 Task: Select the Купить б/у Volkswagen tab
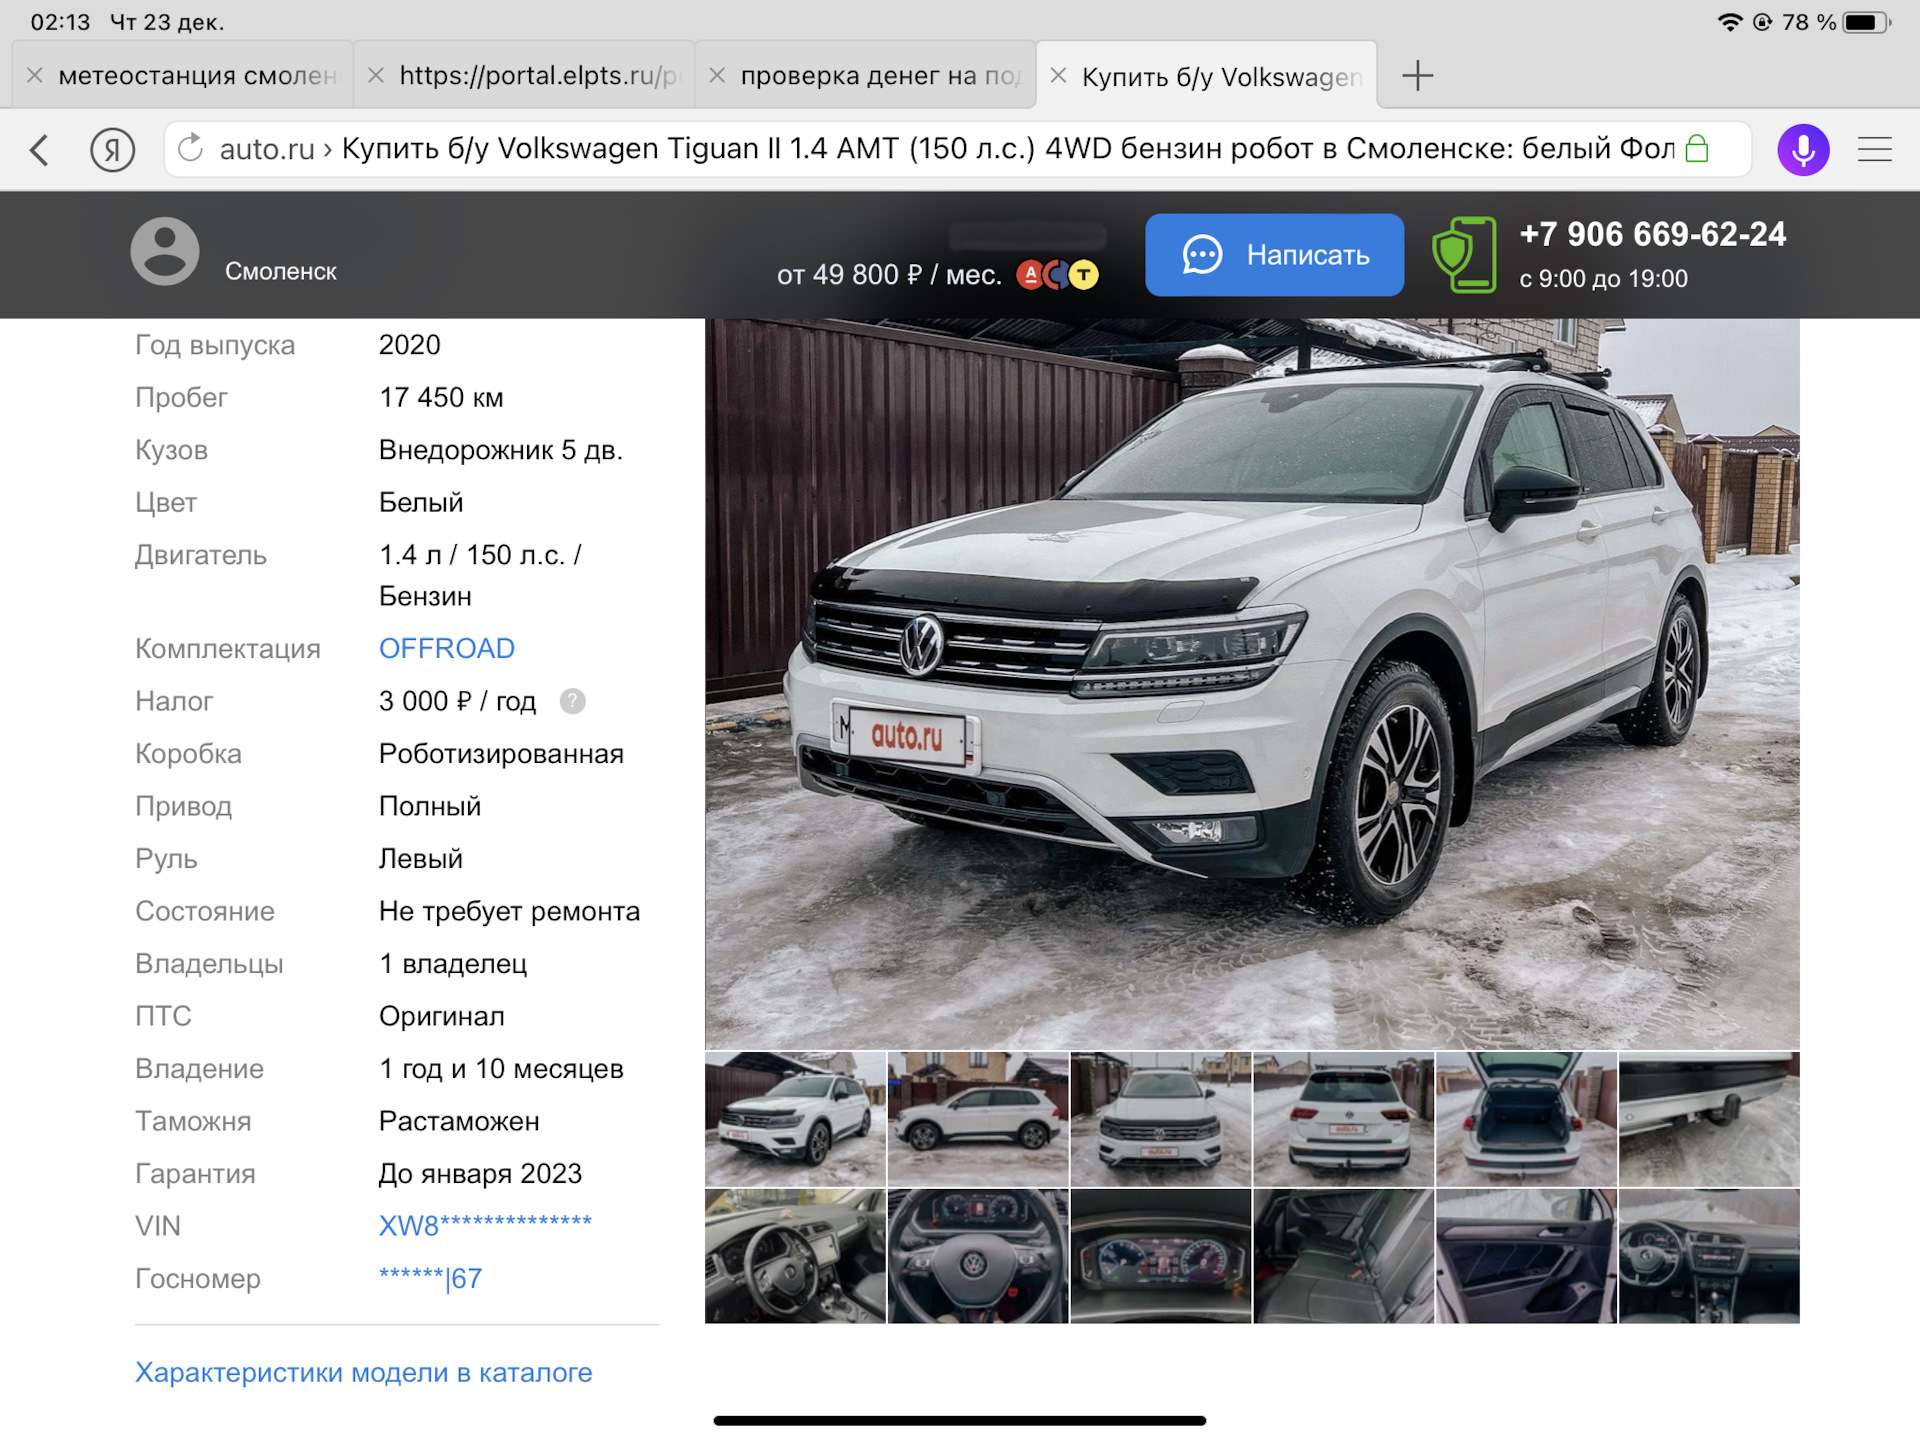[x=1207, y=75]
